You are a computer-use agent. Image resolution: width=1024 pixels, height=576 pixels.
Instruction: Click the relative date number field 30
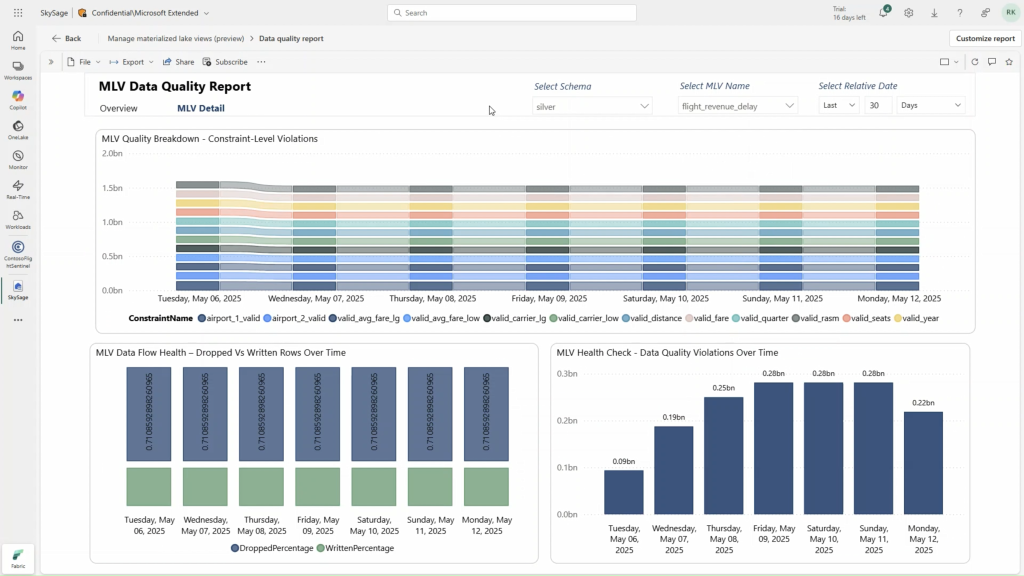(x=878, y=105)
